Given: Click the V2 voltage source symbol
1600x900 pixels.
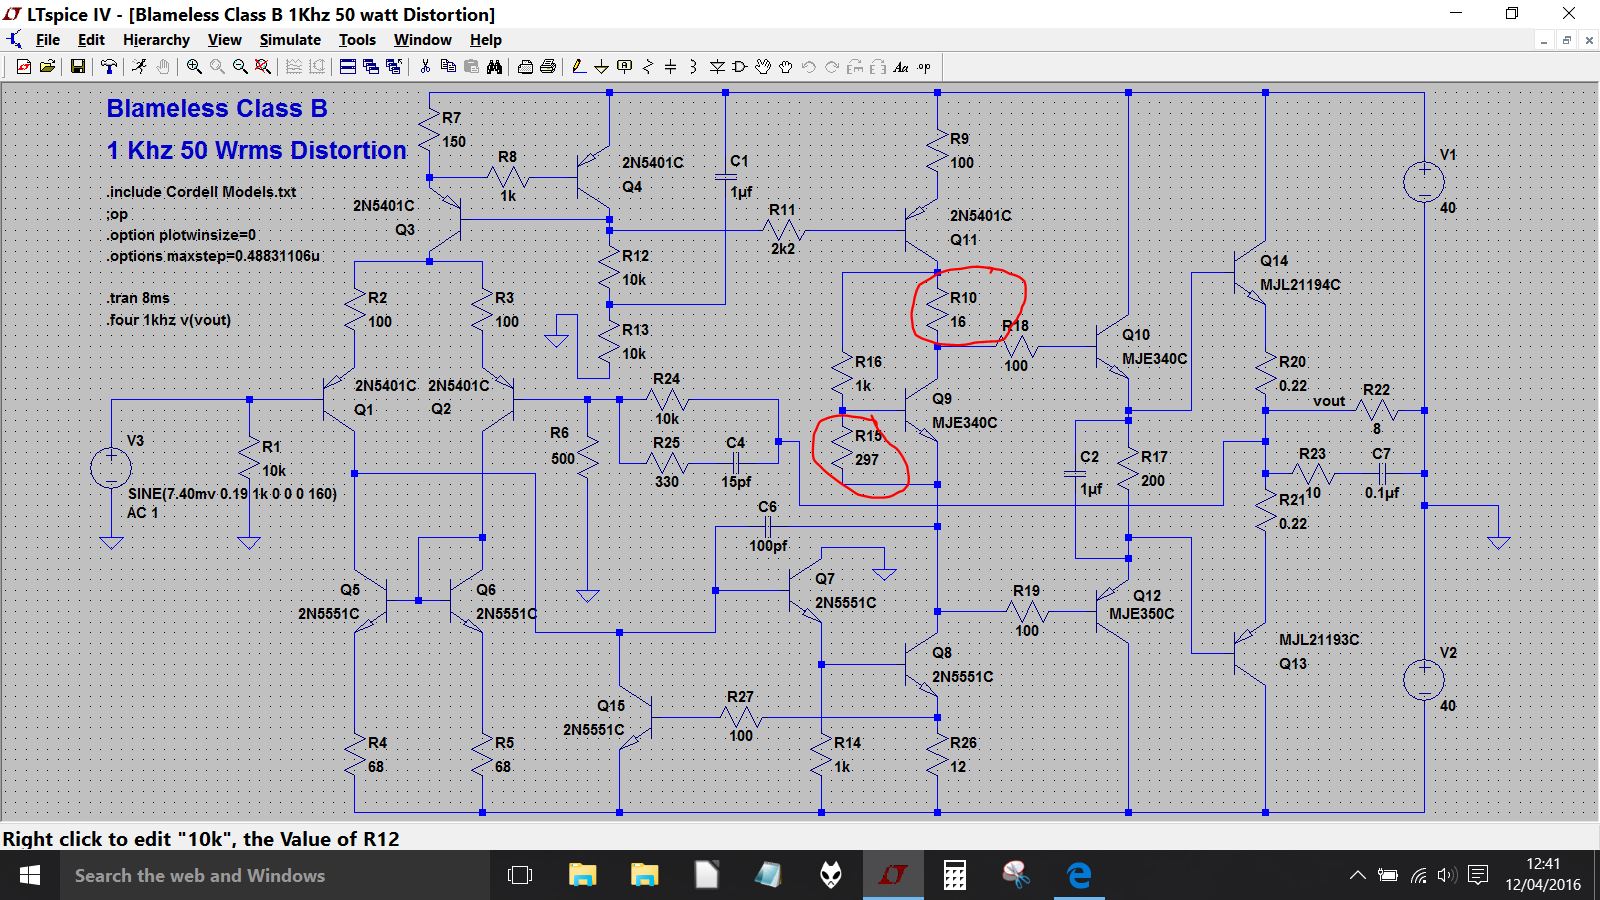Looking at the screenshot, I should pyautogui.click(x=1424, y=680).
